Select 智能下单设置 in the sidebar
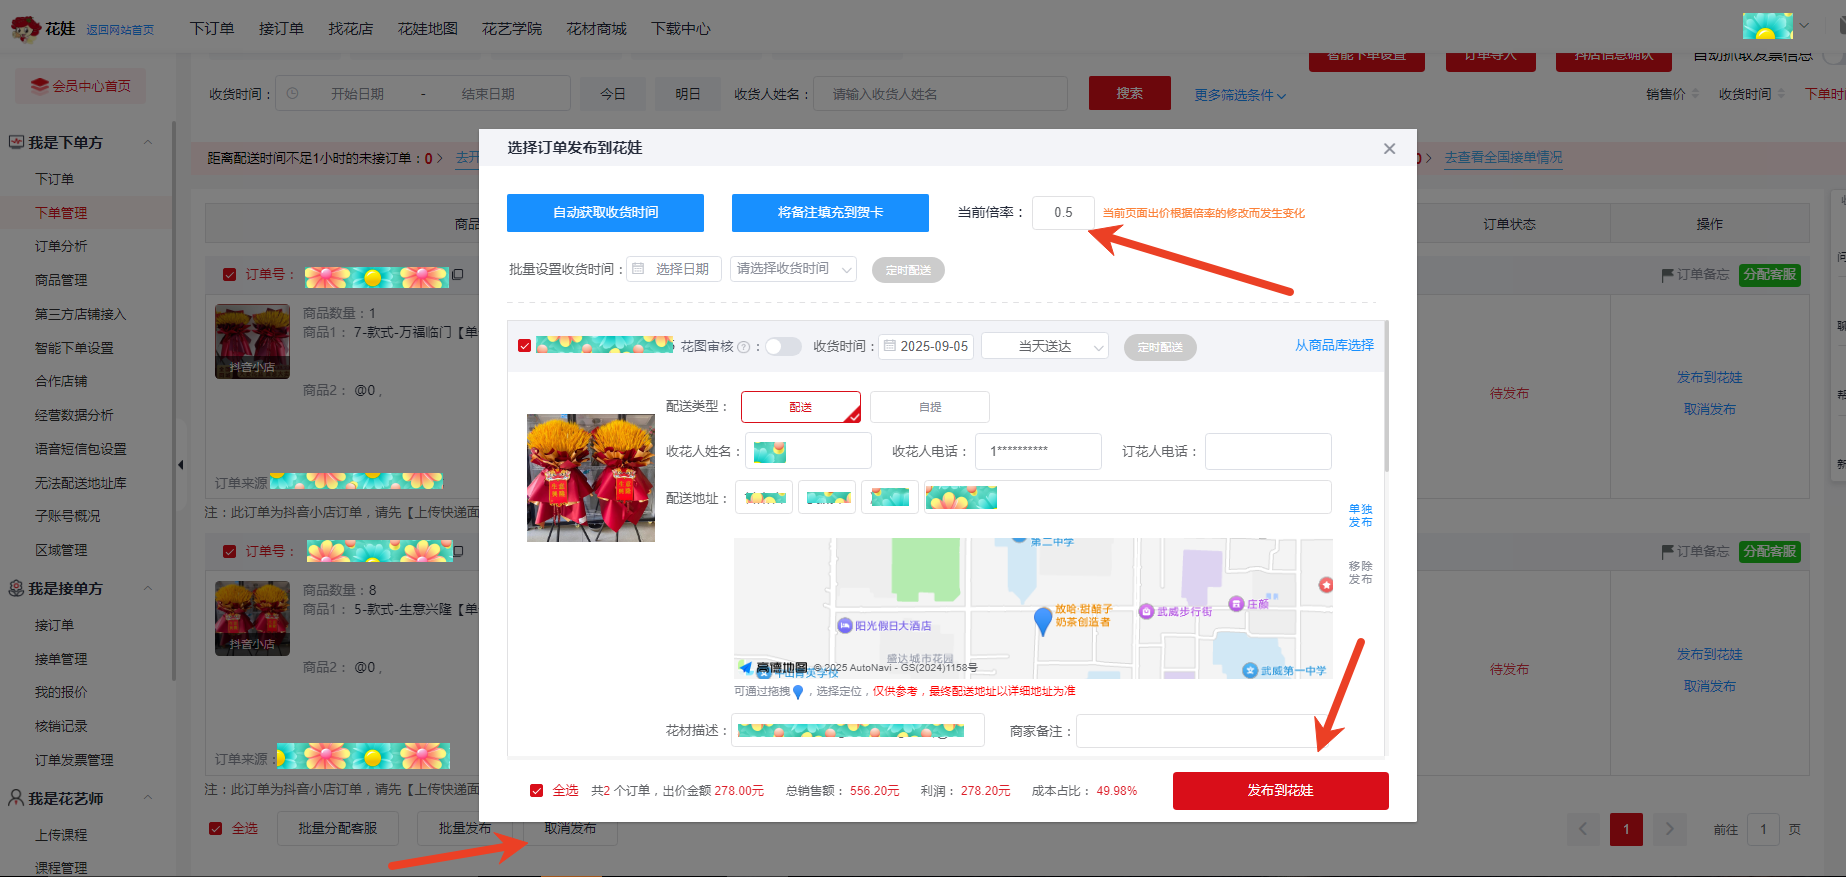Image resolution: width=1846 pixels, height=877 pixels. 74,348
